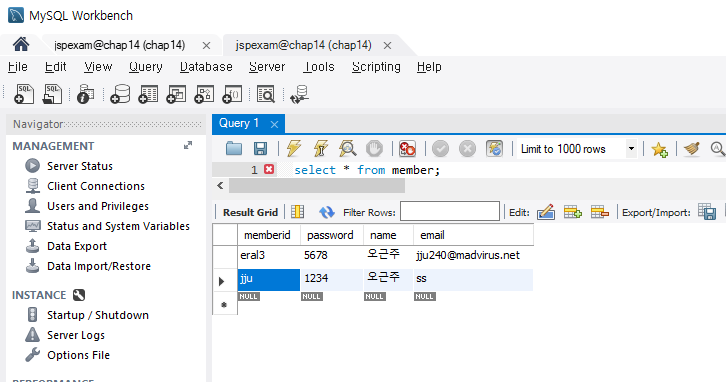Image resolution: width=726 pixels, height=382 pixels.
Task: Open the View menu
Action: click(x=98, y=67)
